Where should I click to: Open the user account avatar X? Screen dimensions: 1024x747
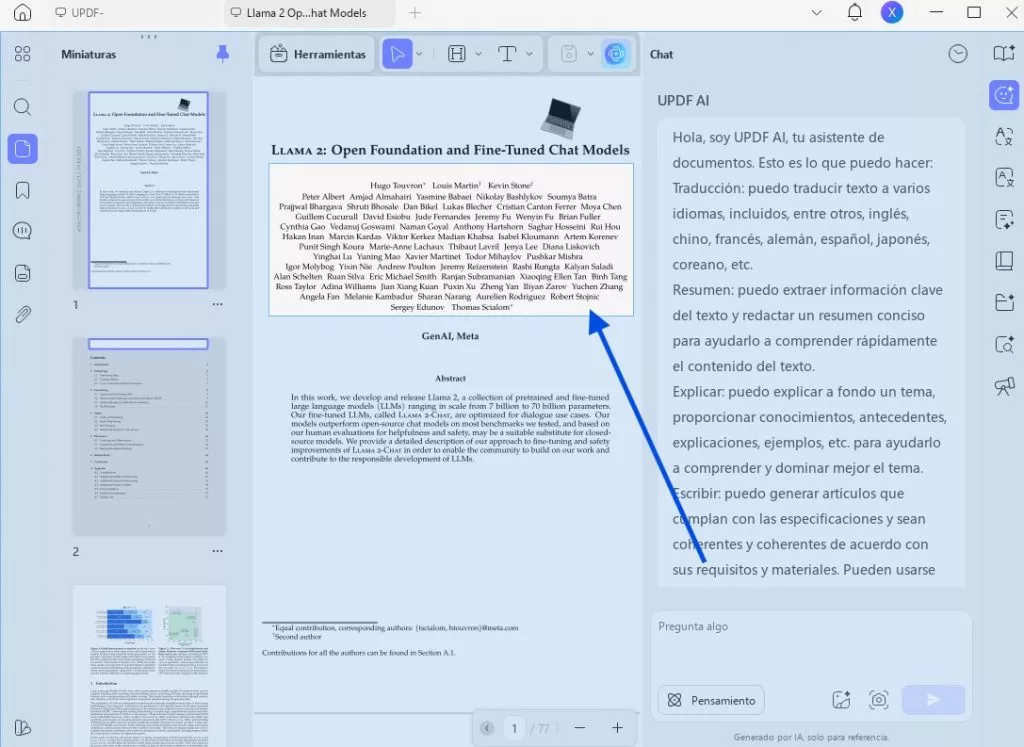point(891,12)
